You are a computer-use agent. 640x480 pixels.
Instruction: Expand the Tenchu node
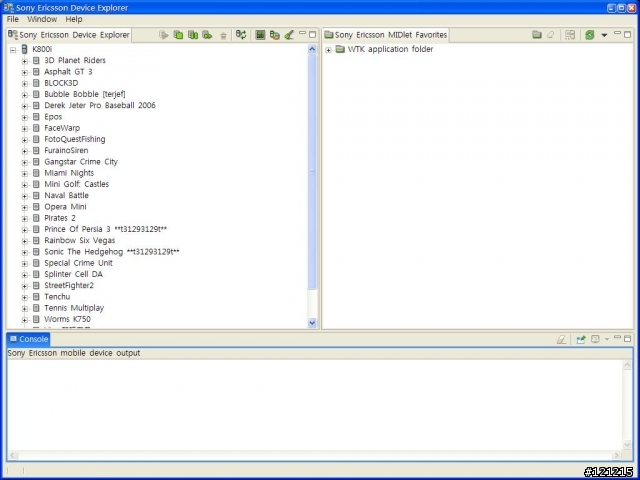[x=25, y=298]
